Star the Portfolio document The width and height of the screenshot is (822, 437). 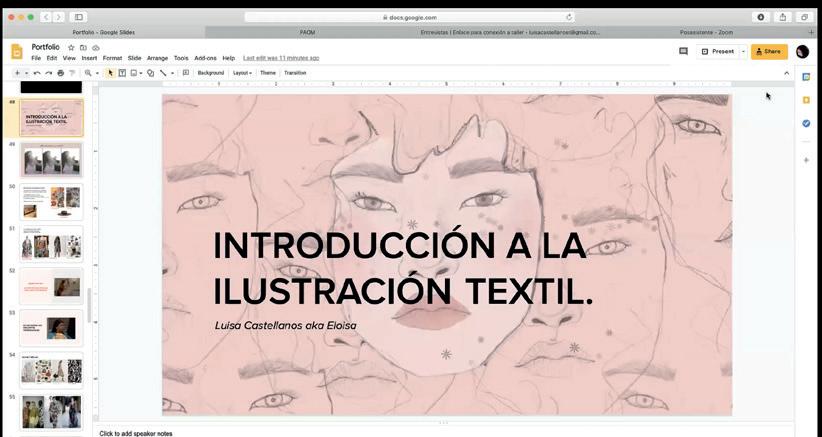point(71,48)
